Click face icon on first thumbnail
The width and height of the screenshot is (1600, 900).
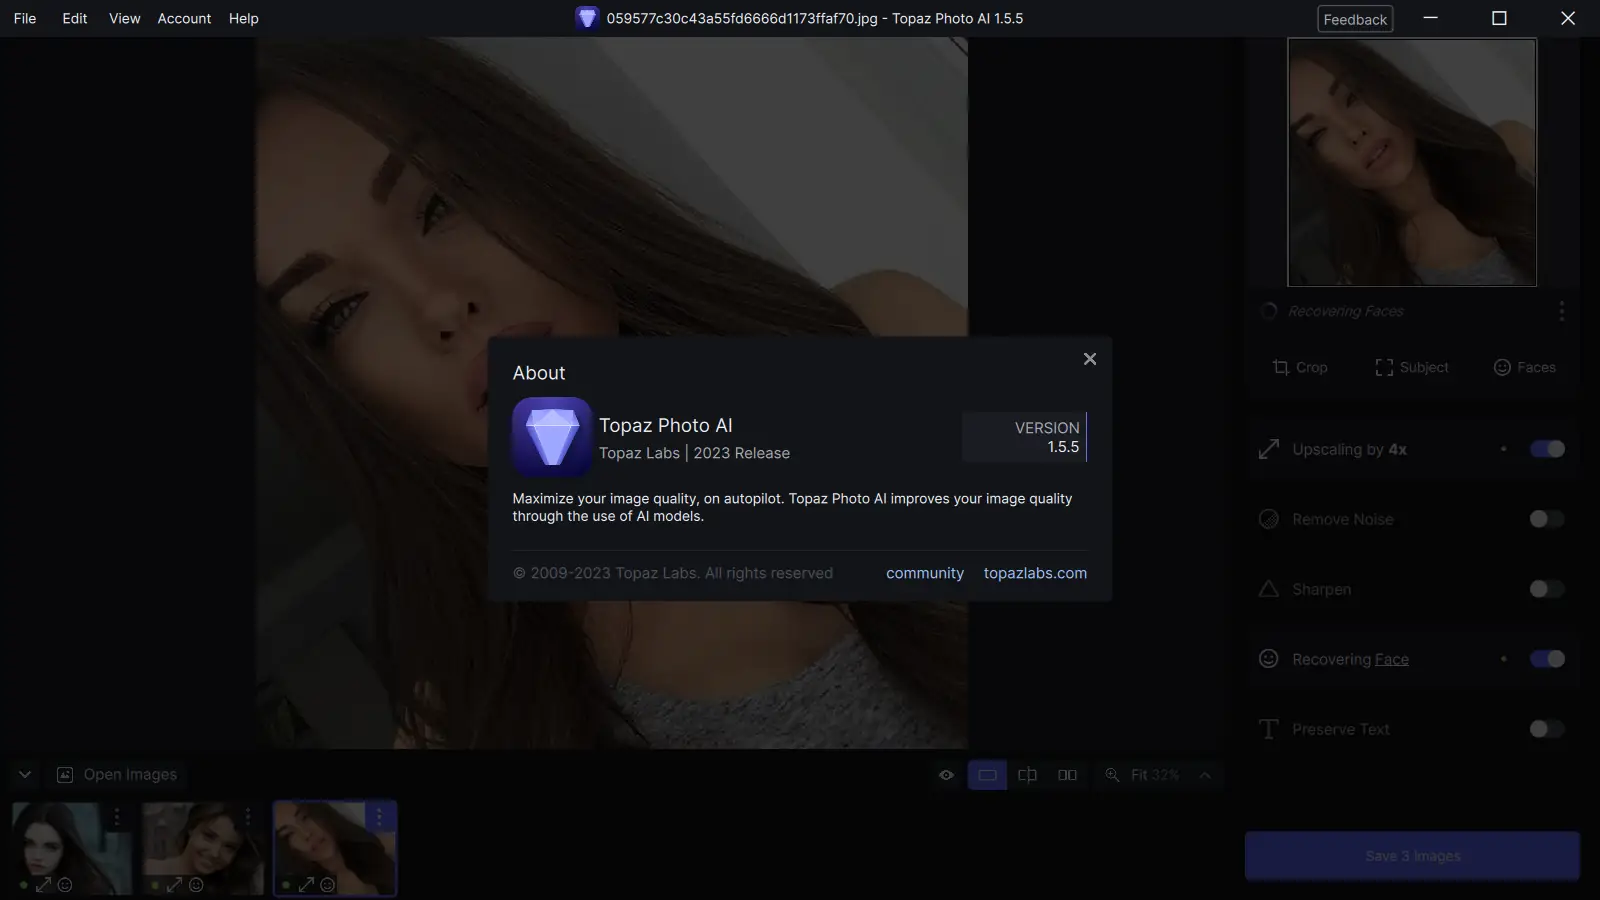point(65,885)
